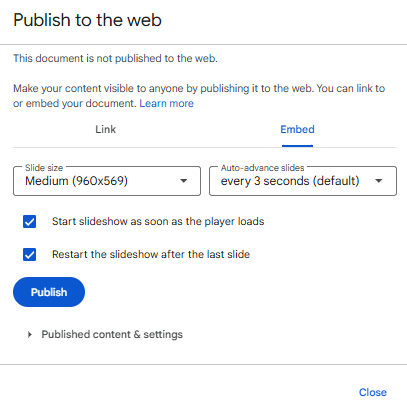This screenshot has width=407, height=408.
Task: Open the Learn more link
Action: [166, 103]
